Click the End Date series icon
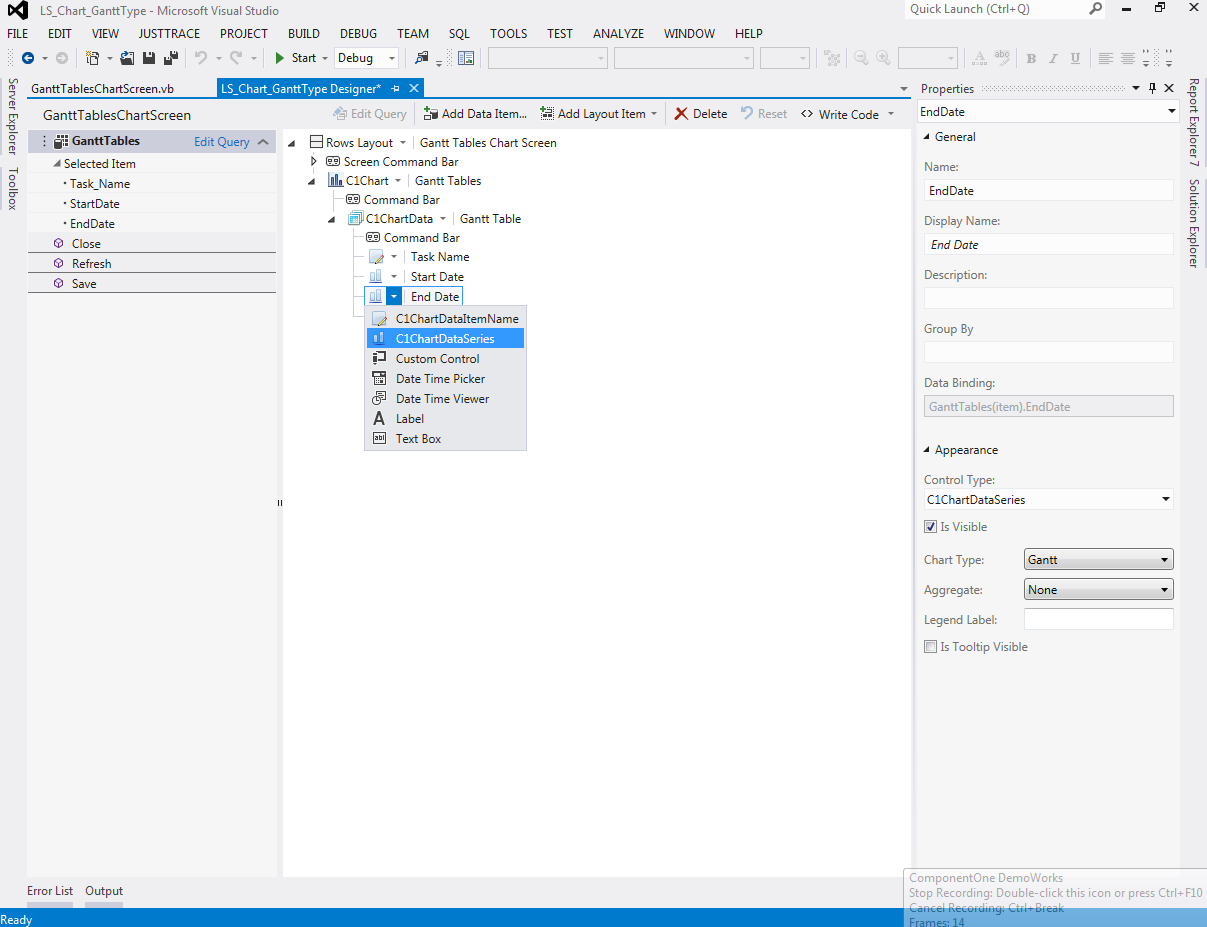The width and height of the screenshot is (1207, 927). [x=376, y=296]
